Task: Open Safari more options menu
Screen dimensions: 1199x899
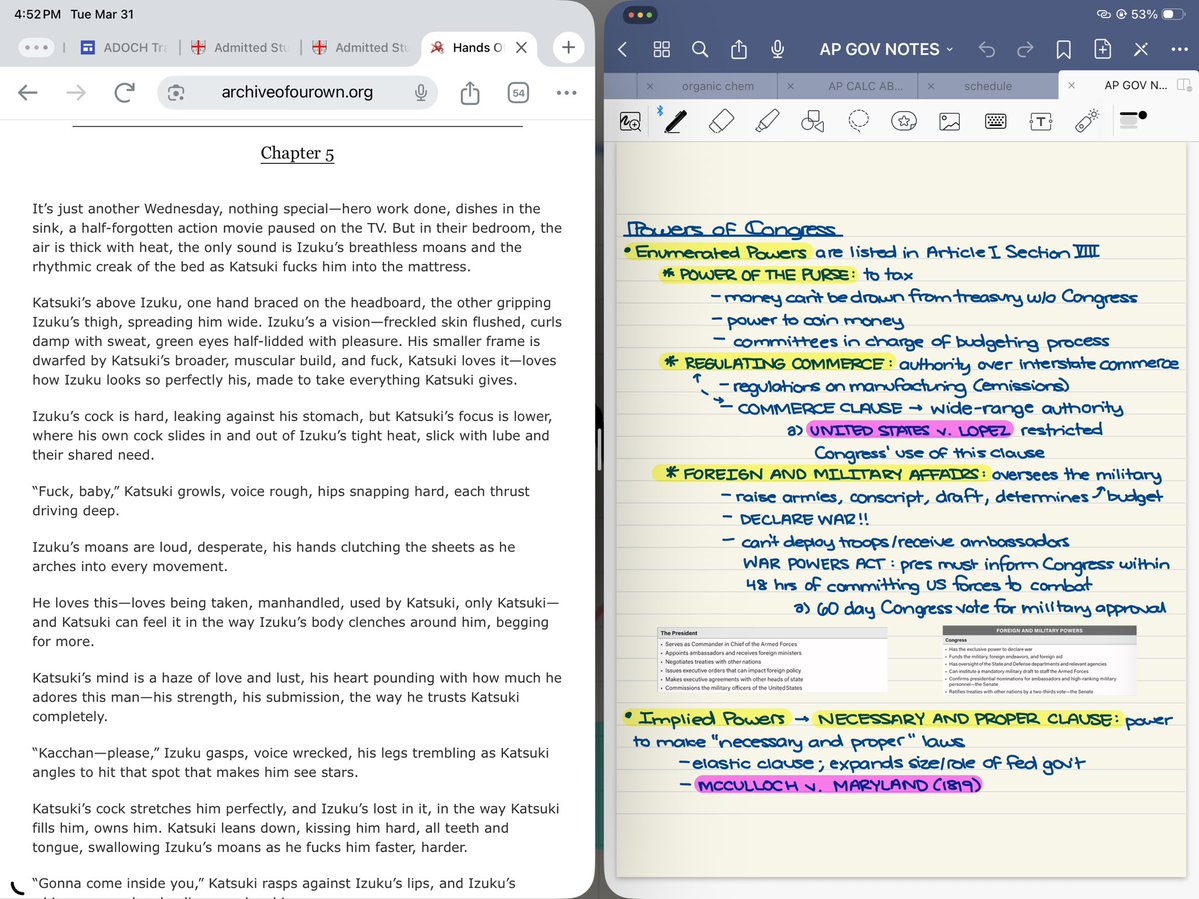Action: [x=567, y=92]
